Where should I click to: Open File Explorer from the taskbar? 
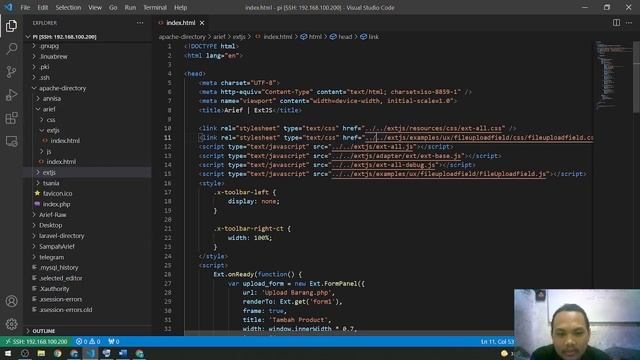(x=41, y=353)
